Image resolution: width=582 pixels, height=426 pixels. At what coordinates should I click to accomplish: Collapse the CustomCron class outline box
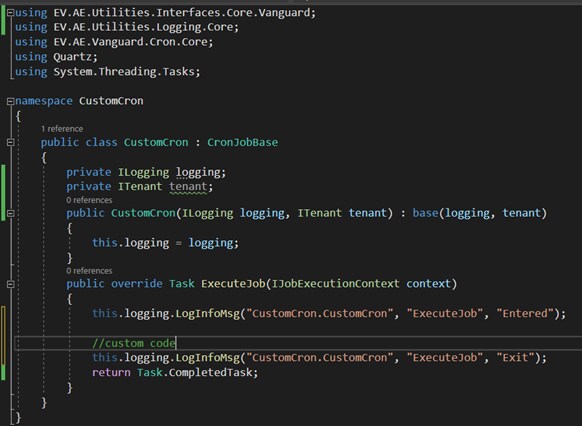pyautogui.click(x=10, y=142)
